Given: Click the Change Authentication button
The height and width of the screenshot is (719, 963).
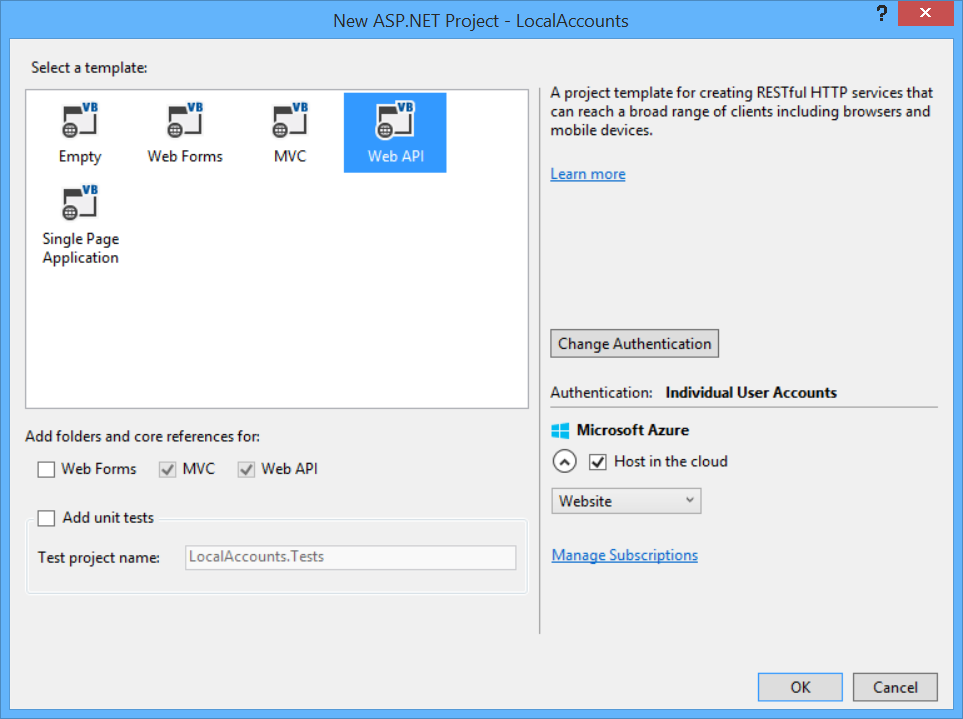Looking at the screenshot, I should click(x=634, y=344).
